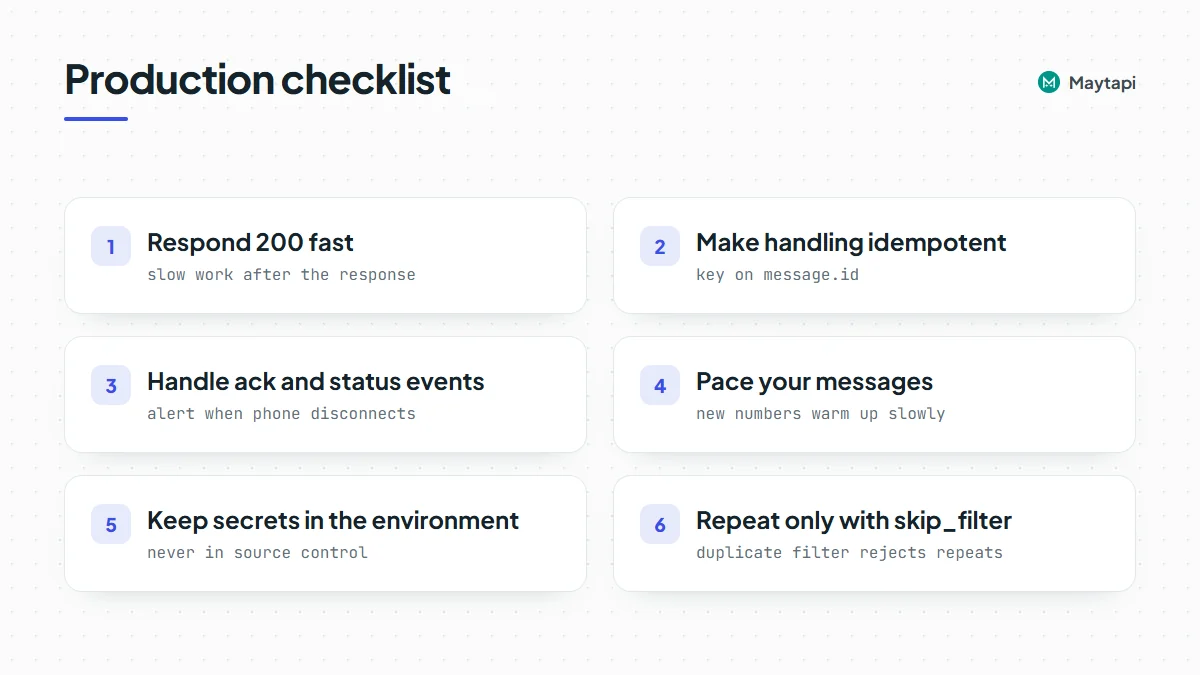The width and height of the screenshot is (1200, 675).
Task: Click 'Repeat only with skip_filter' title
Action: click(x=854, y=521)
